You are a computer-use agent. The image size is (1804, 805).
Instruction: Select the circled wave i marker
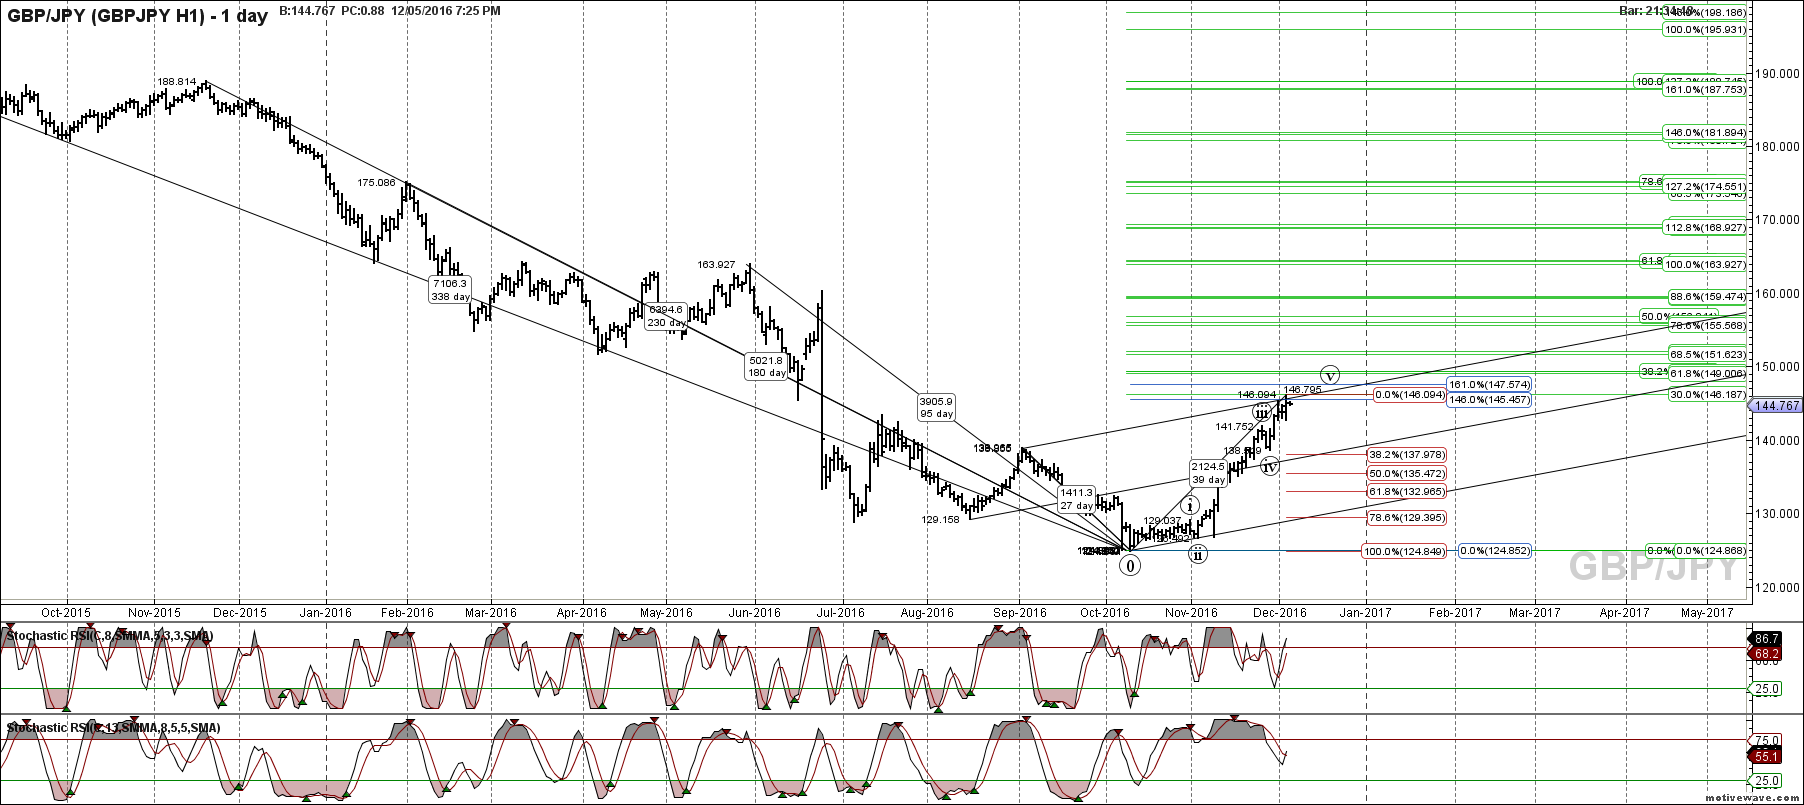[1191, 506]
